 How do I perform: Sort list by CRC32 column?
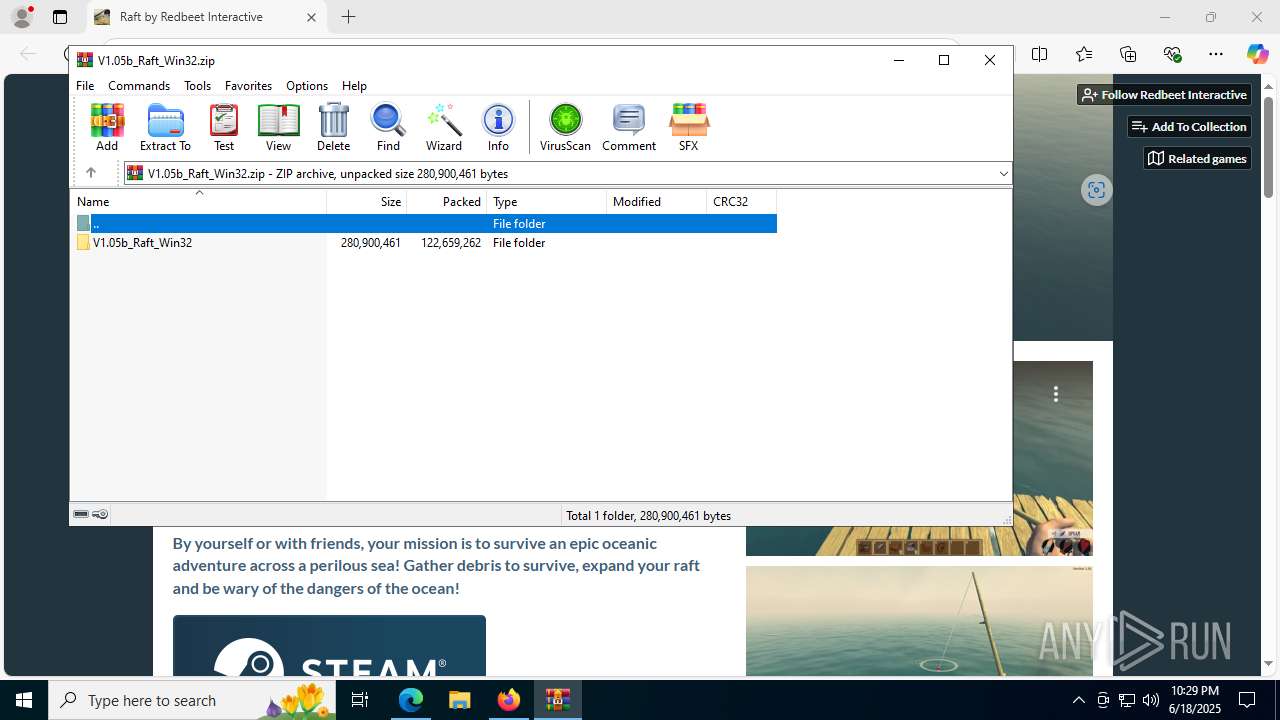742,202
